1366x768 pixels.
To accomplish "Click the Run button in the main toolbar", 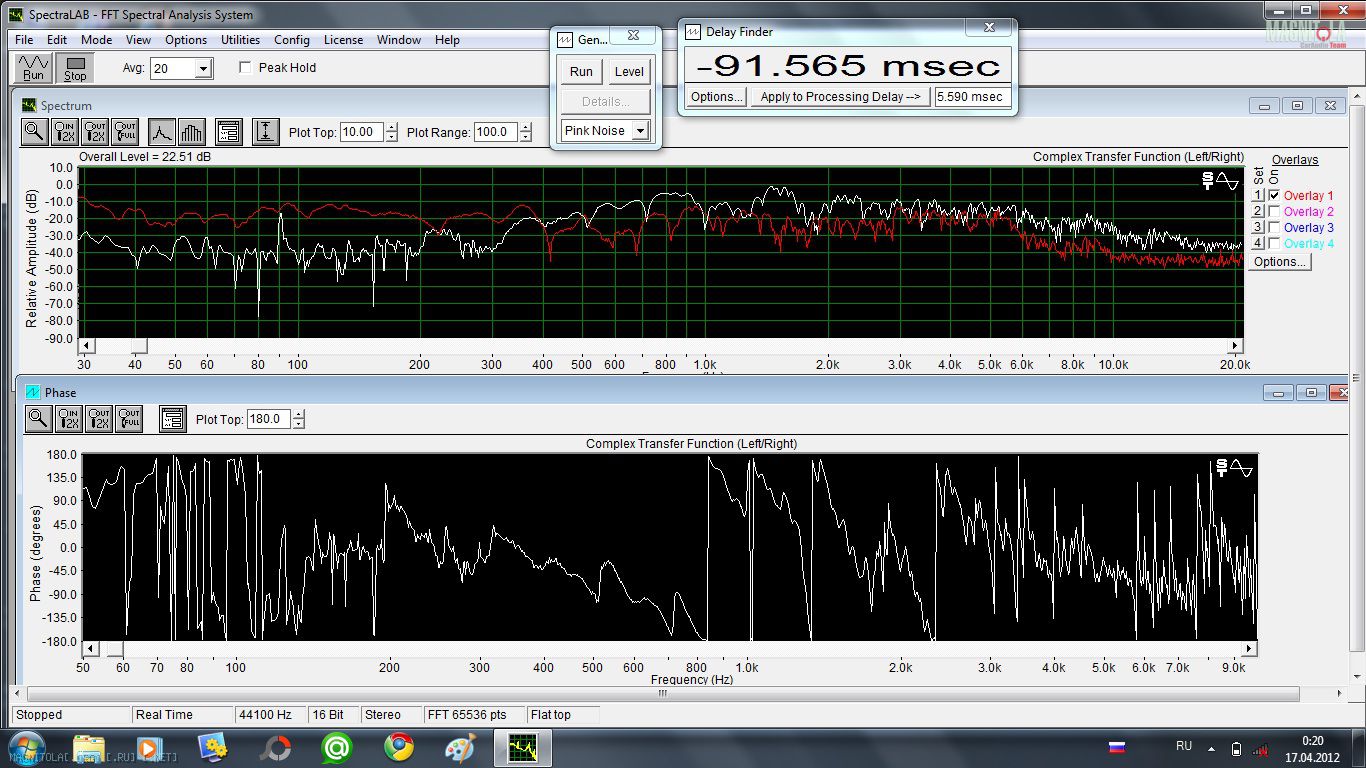I will (x=34, y=68).
